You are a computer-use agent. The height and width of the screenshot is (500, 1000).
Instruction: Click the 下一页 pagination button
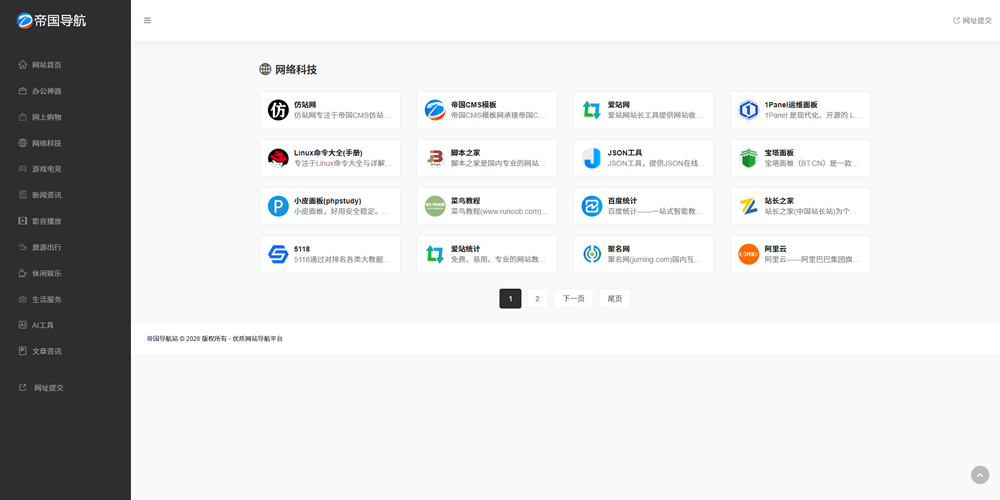click(x=573, y=298)
